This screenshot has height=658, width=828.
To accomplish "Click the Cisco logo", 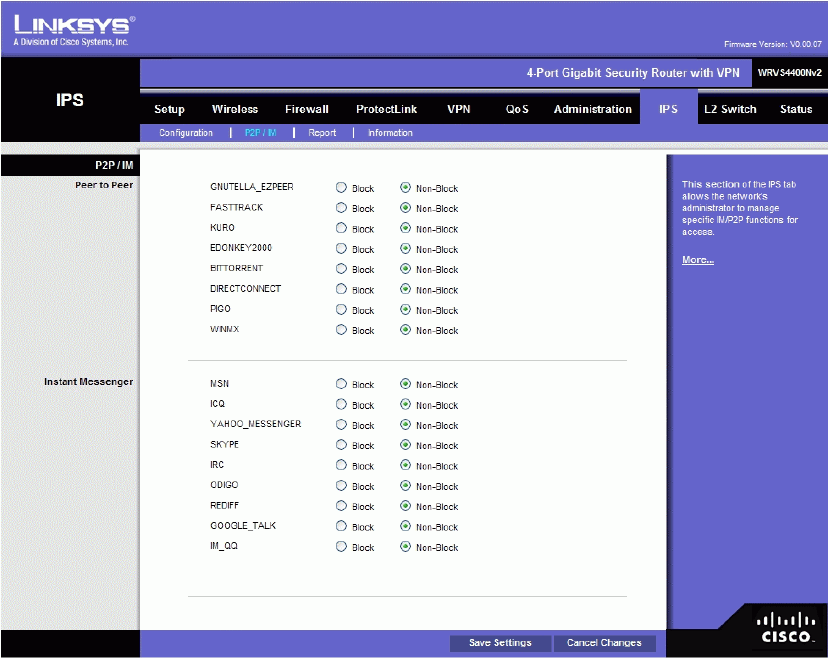I will (785, 628).
